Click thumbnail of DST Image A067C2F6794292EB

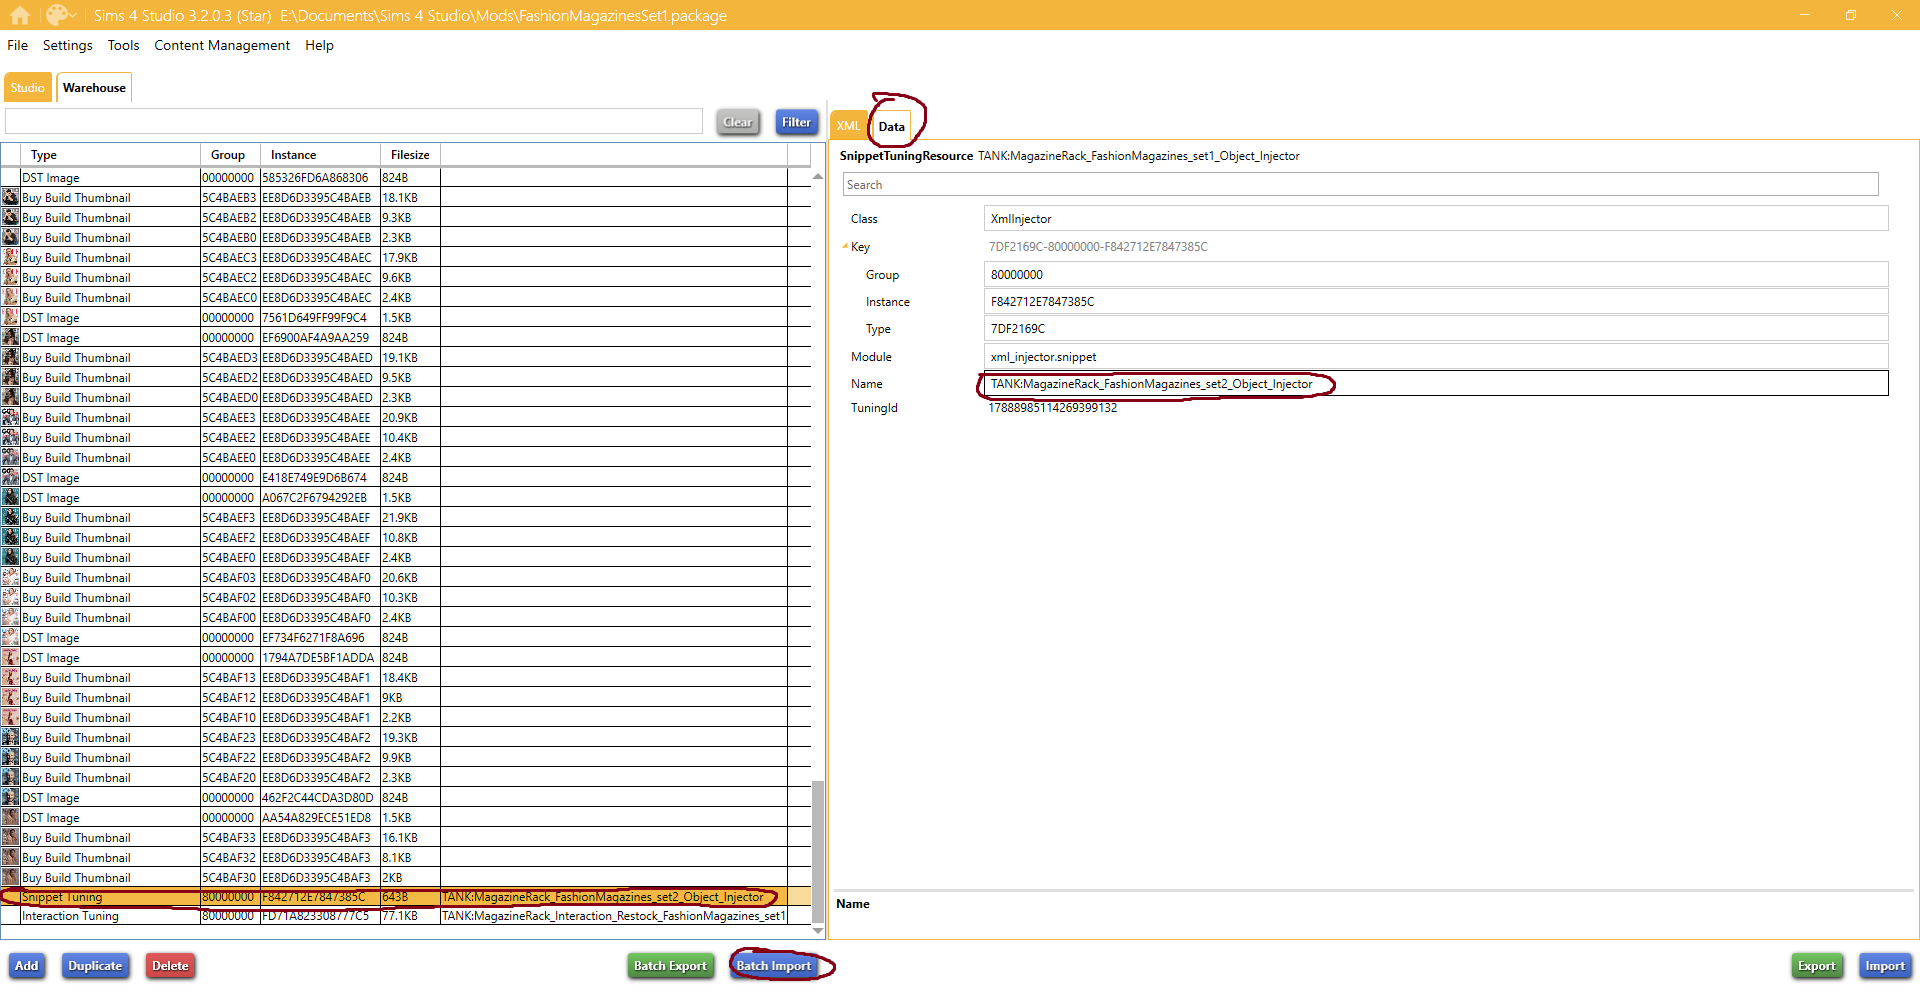[x=10, y=498]
